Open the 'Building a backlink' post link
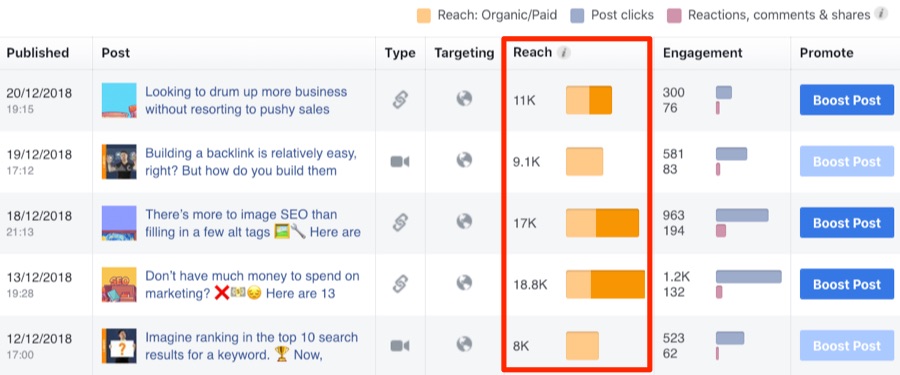Screen dimensions: 900x375 tap(251, 162)
